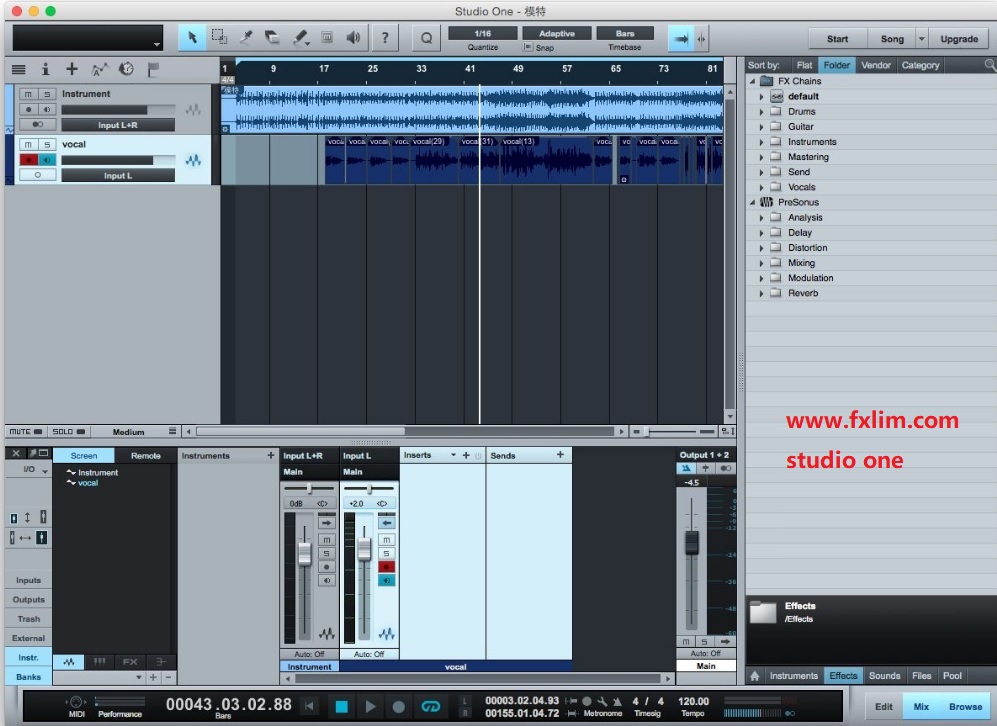Open the question mark help tool

coord(385,38)
